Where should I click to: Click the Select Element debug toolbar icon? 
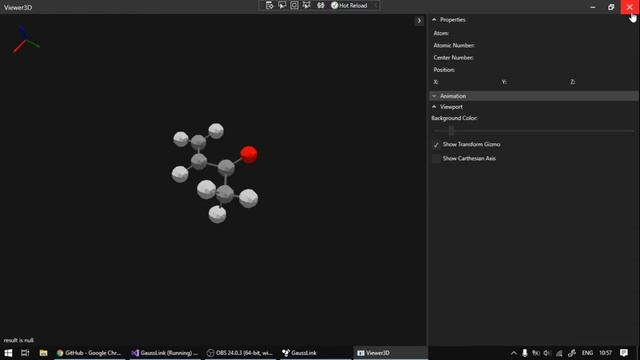click(282, 5)
